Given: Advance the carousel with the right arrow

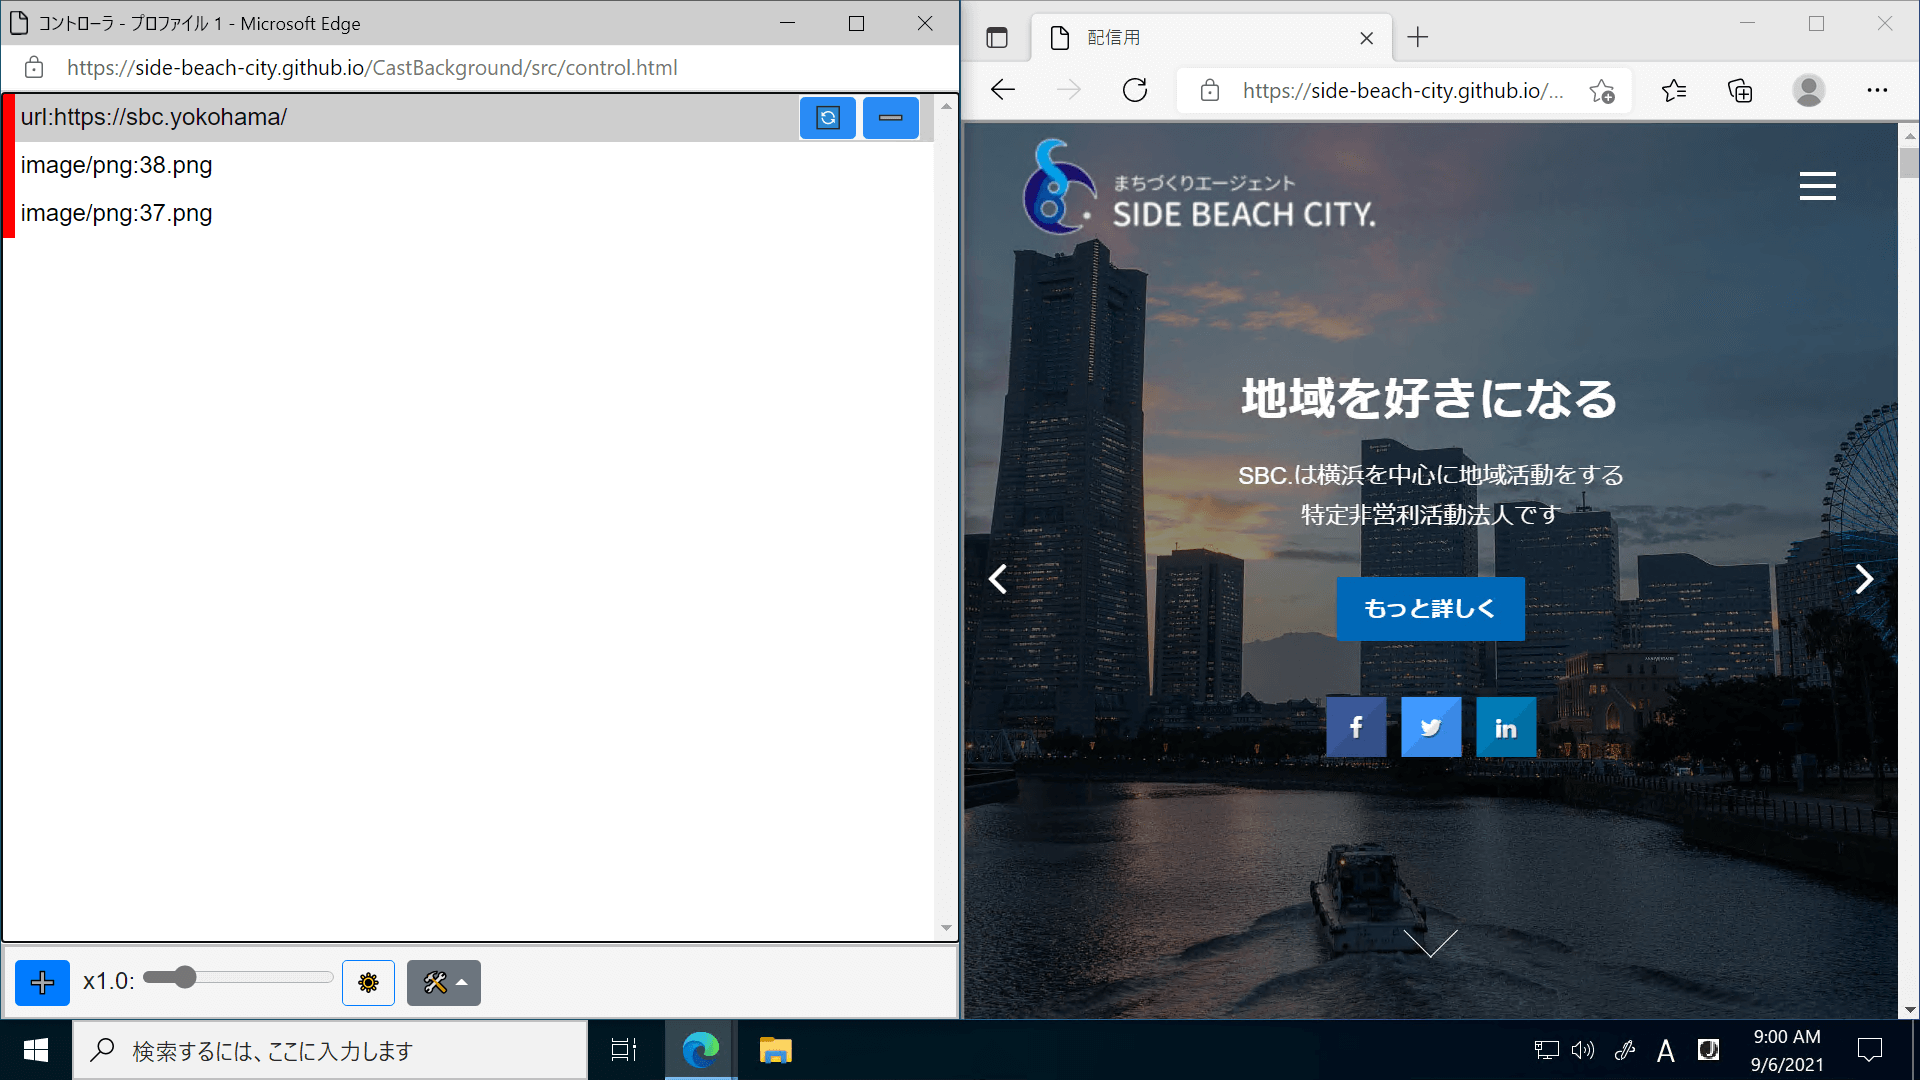Looking at the screenshot, I should [1864, 578].
